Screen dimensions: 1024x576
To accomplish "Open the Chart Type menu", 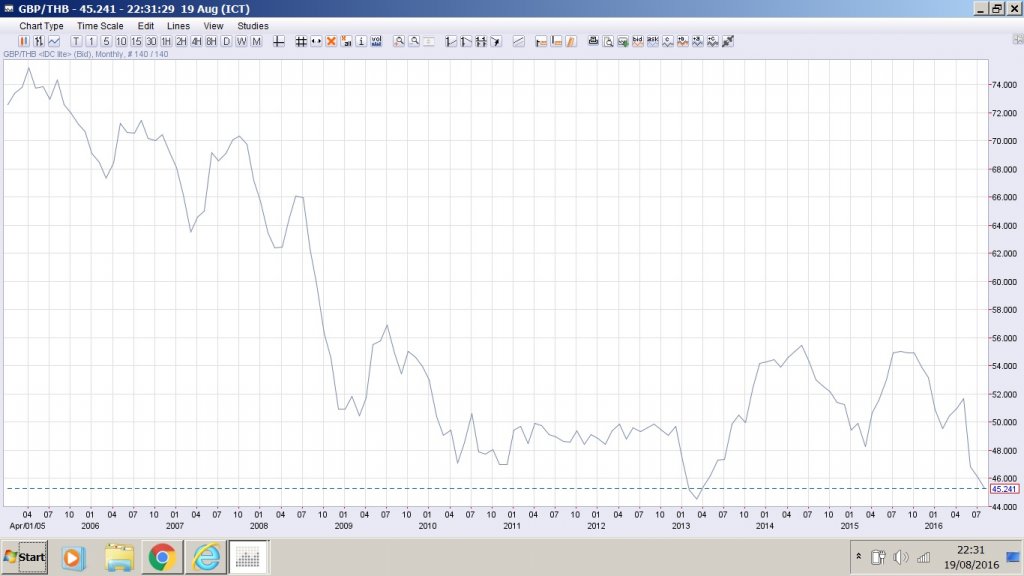I will tap(41, 26).
